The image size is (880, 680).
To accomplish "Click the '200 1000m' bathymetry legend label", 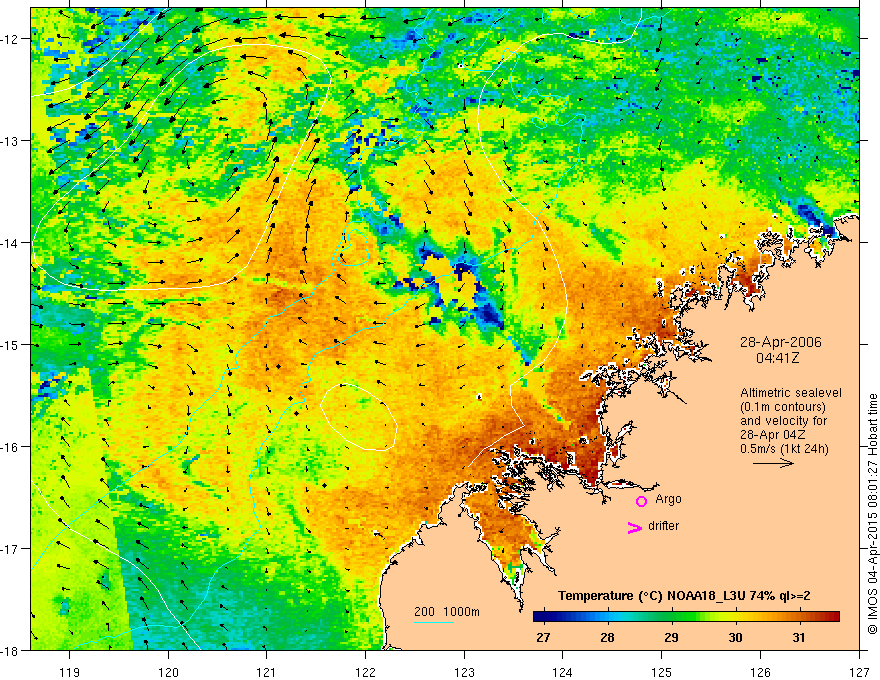I will [x=447, y=612].
